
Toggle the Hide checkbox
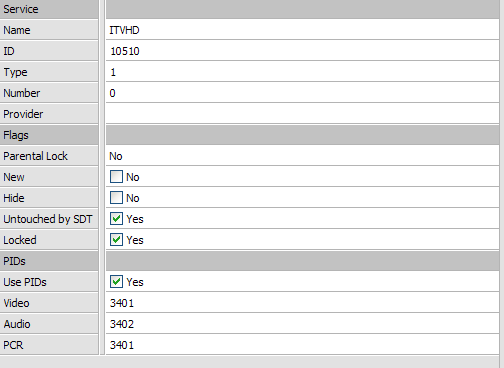[116, 198]
